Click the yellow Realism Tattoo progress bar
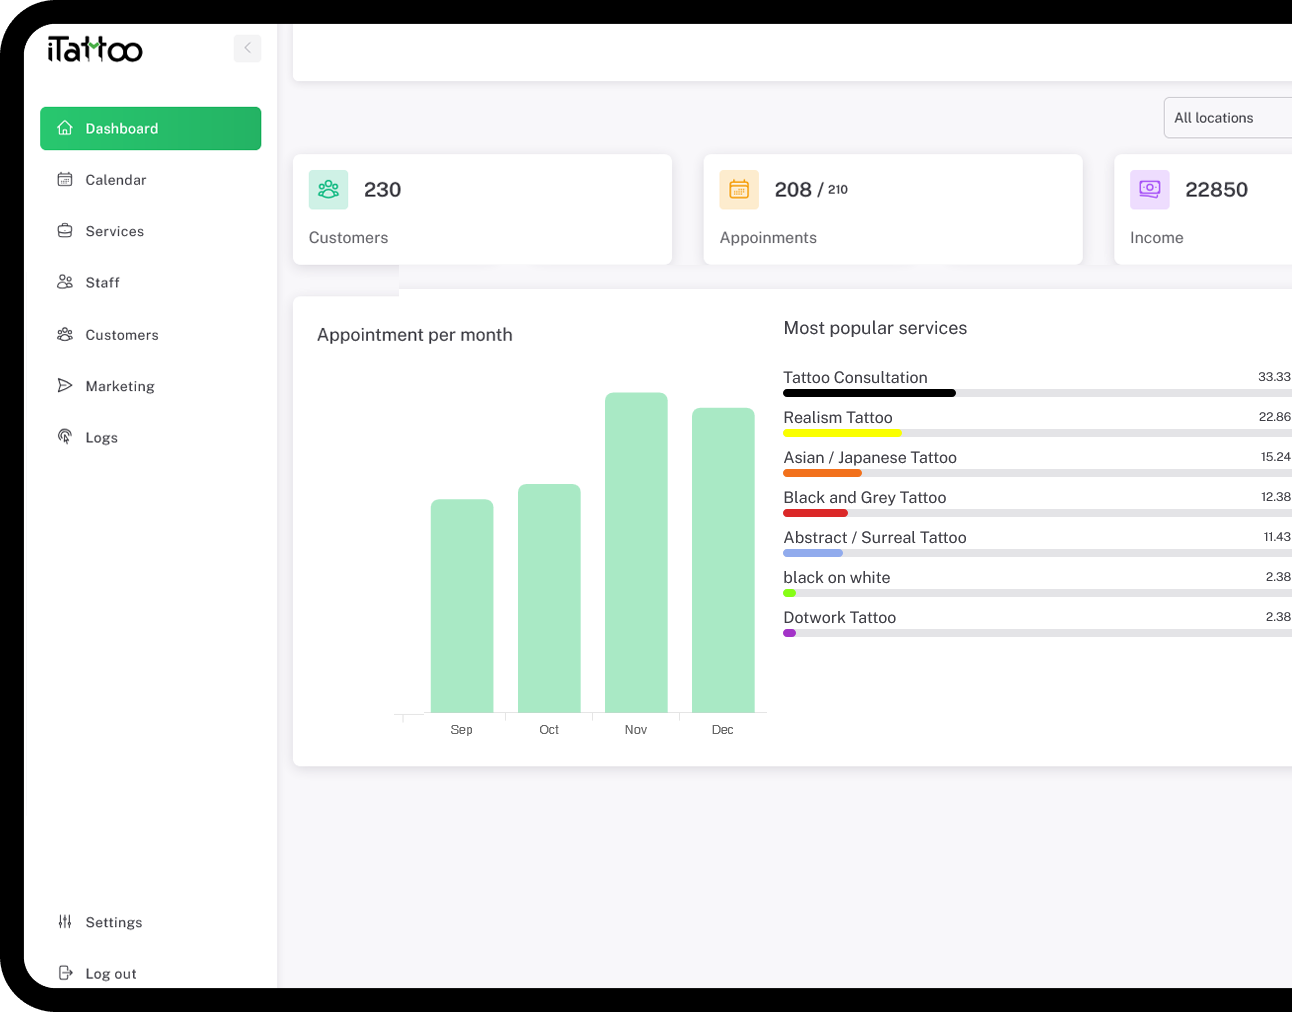Viewport: 1292px width, 1012px height. point(842,433)
